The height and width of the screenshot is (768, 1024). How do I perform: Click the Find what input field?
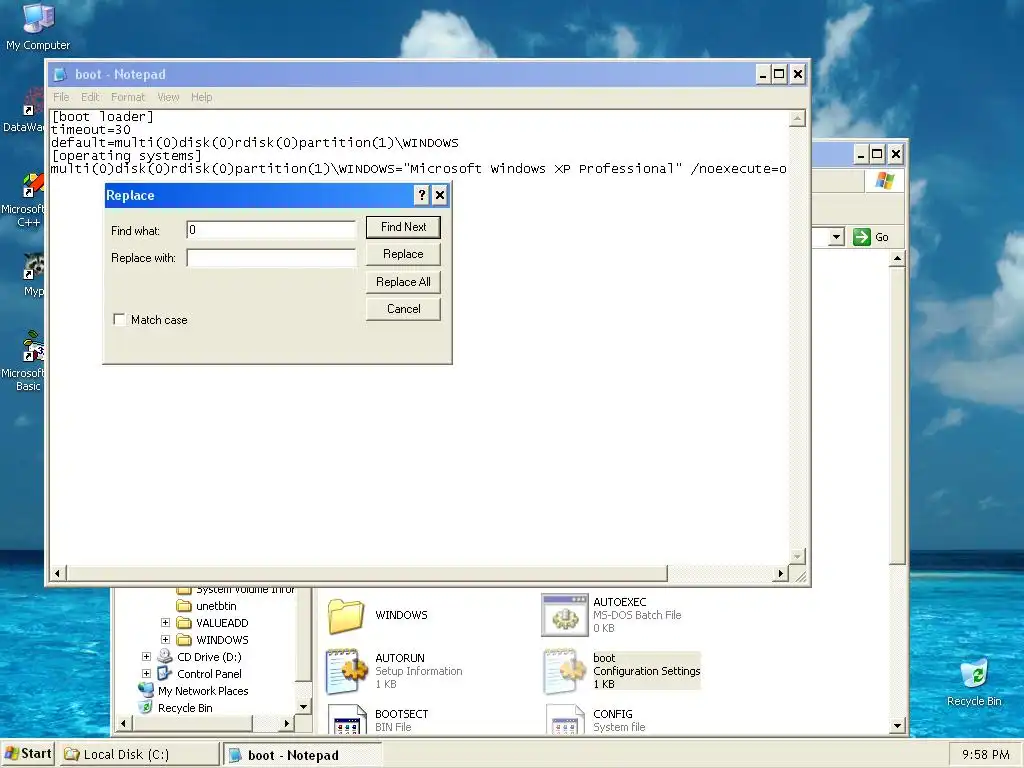pos(271,229)
